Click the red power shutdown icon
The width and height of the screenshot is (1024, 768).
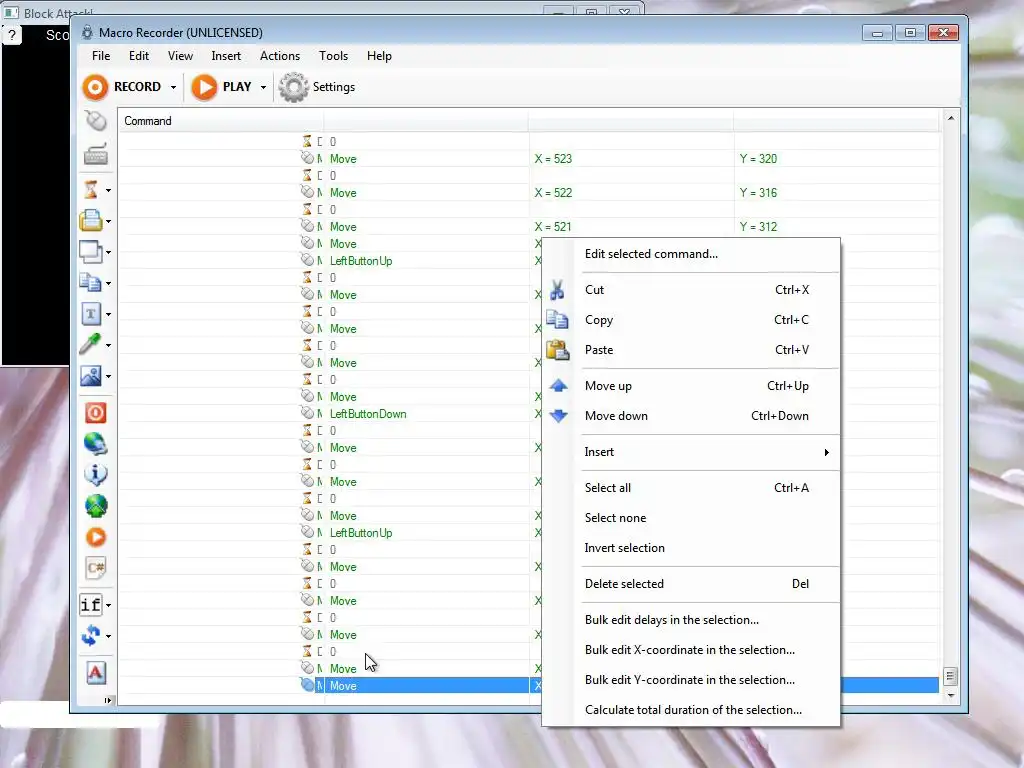tap(95, 413)
